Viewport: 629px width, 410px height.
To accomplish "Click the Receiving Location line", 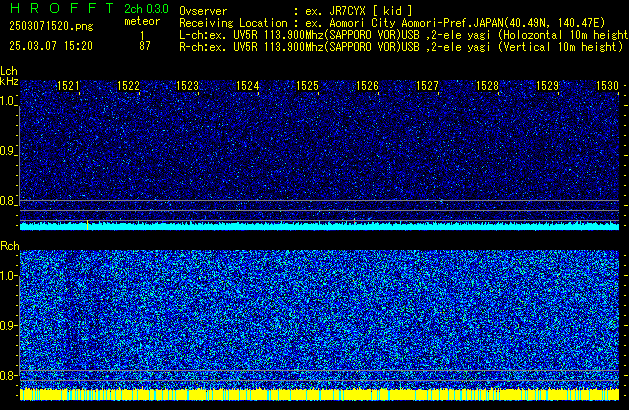I will point(392,23).
